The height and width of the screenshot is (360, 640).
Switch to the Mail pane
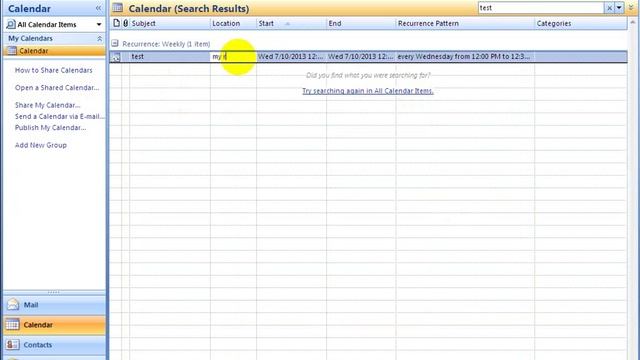pos(54,305)
